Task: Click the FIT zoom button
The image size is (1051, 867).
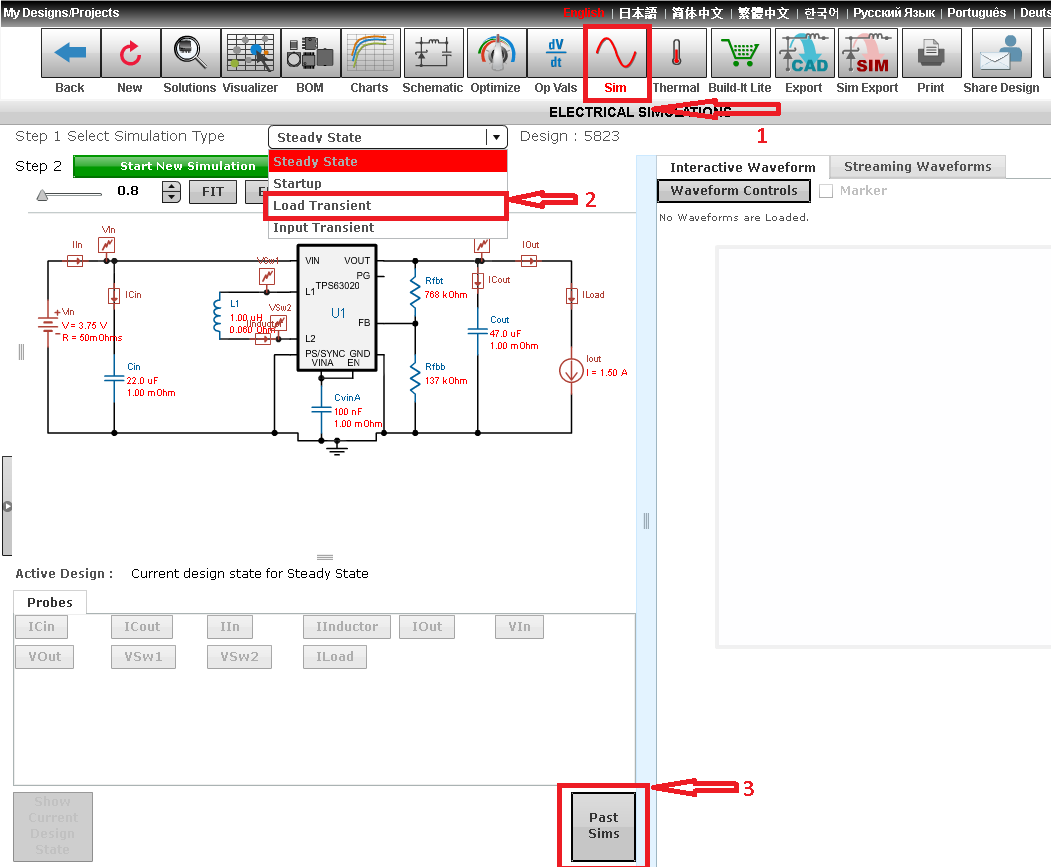Action: coord(213,192)
